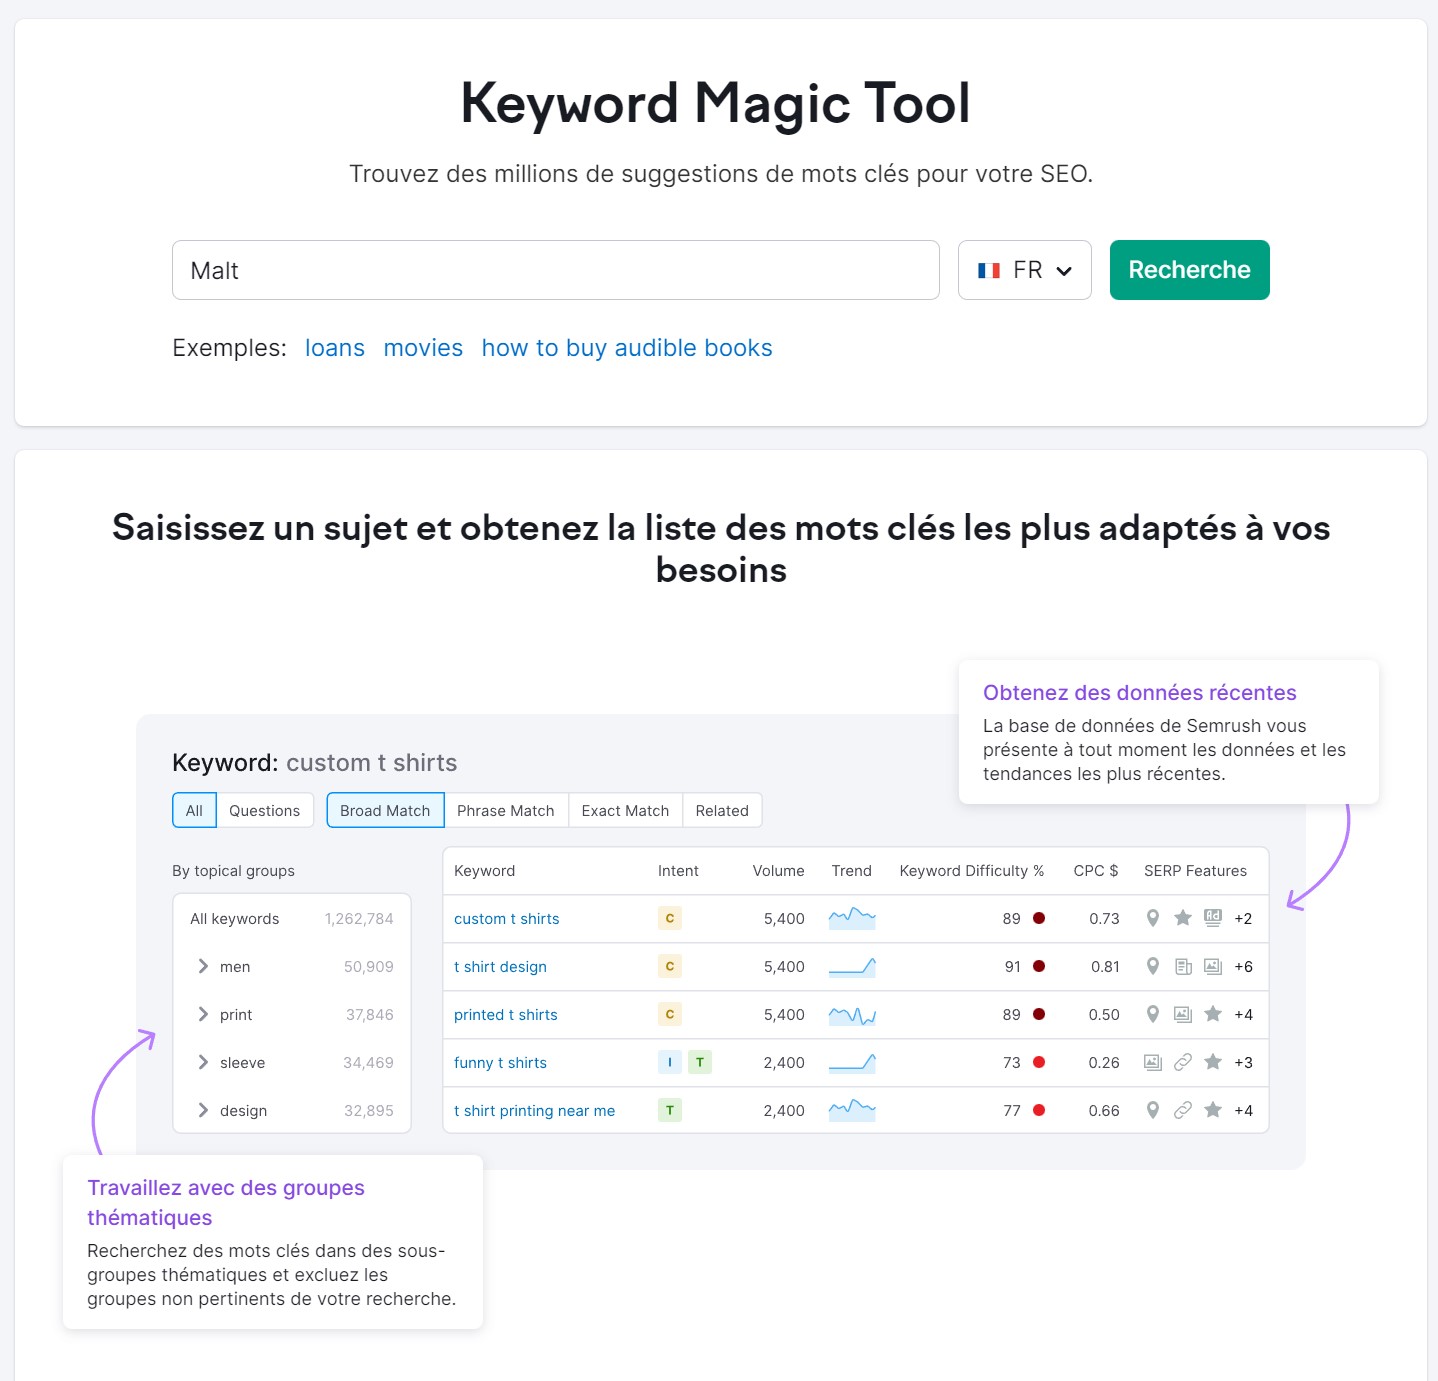Click the local pack pin icon in custom t shirts row
The height and width of the screenshot is (1381, 1438).
[1153, 918]
